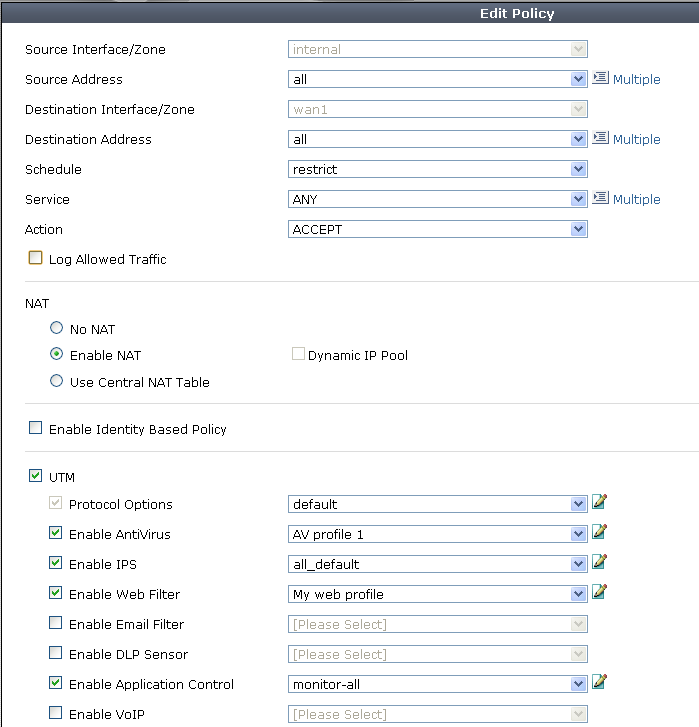Open the Service dropdown showing ANY
Viewport: 699px width, 727px height.
point(437,199)
